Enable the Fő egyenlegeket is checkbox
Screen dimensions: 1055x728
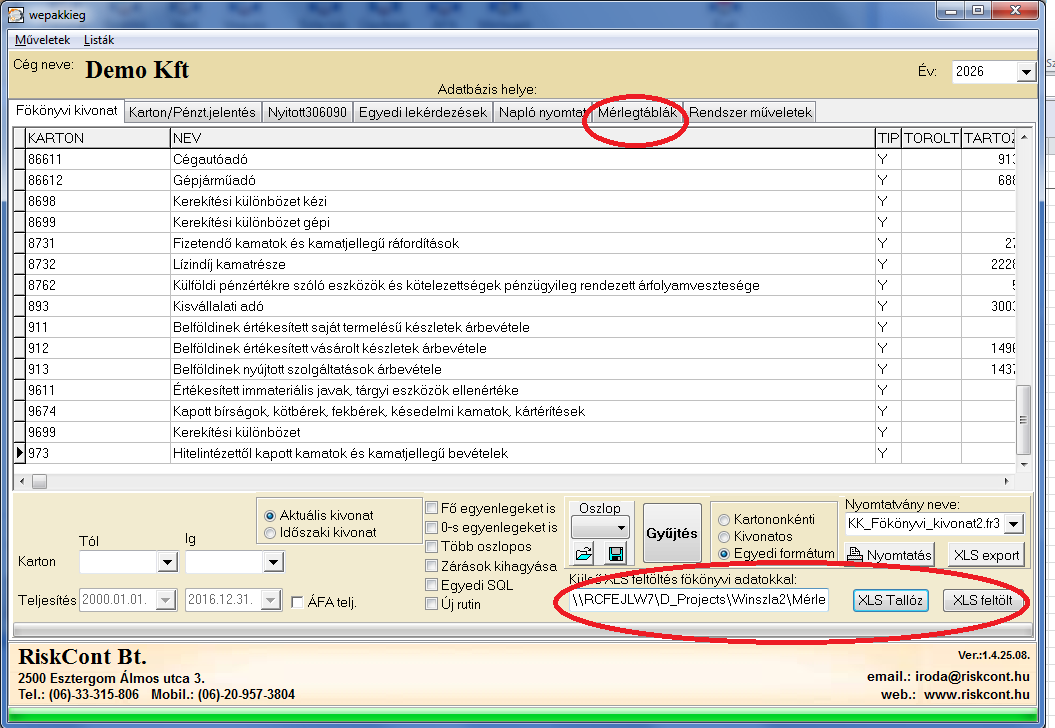point(432,508)
